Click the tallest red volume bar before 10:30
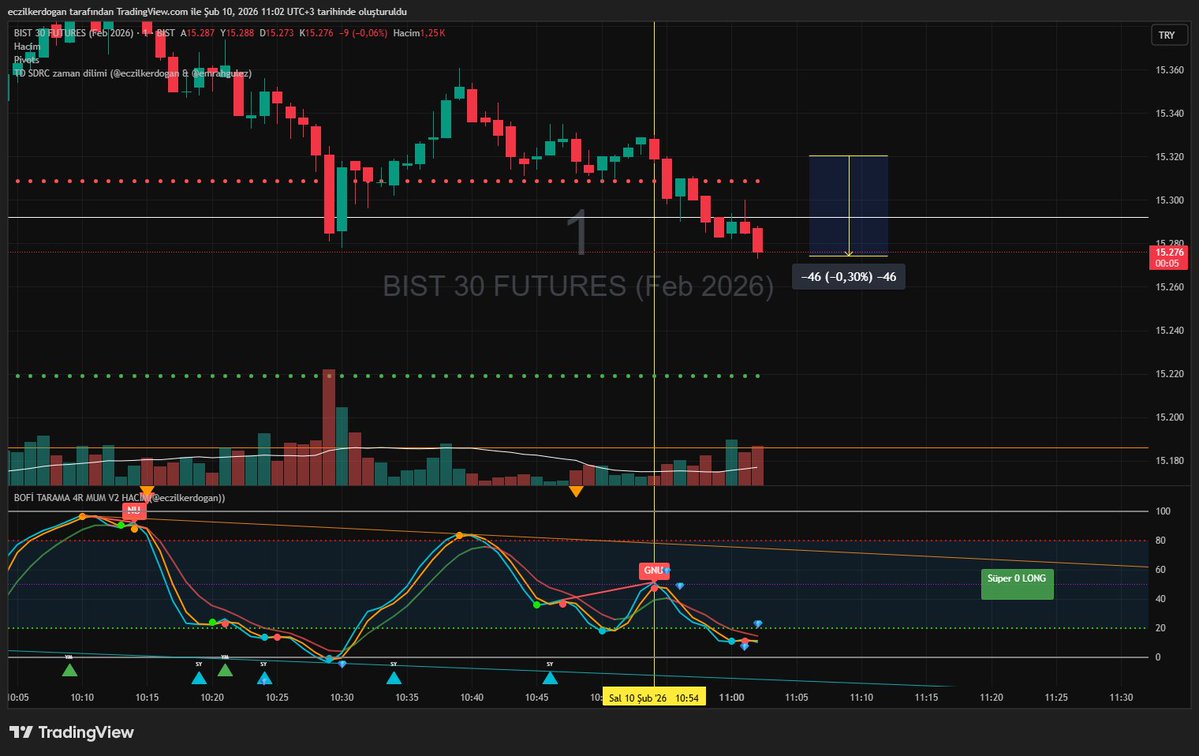 (x=329, y=427)
